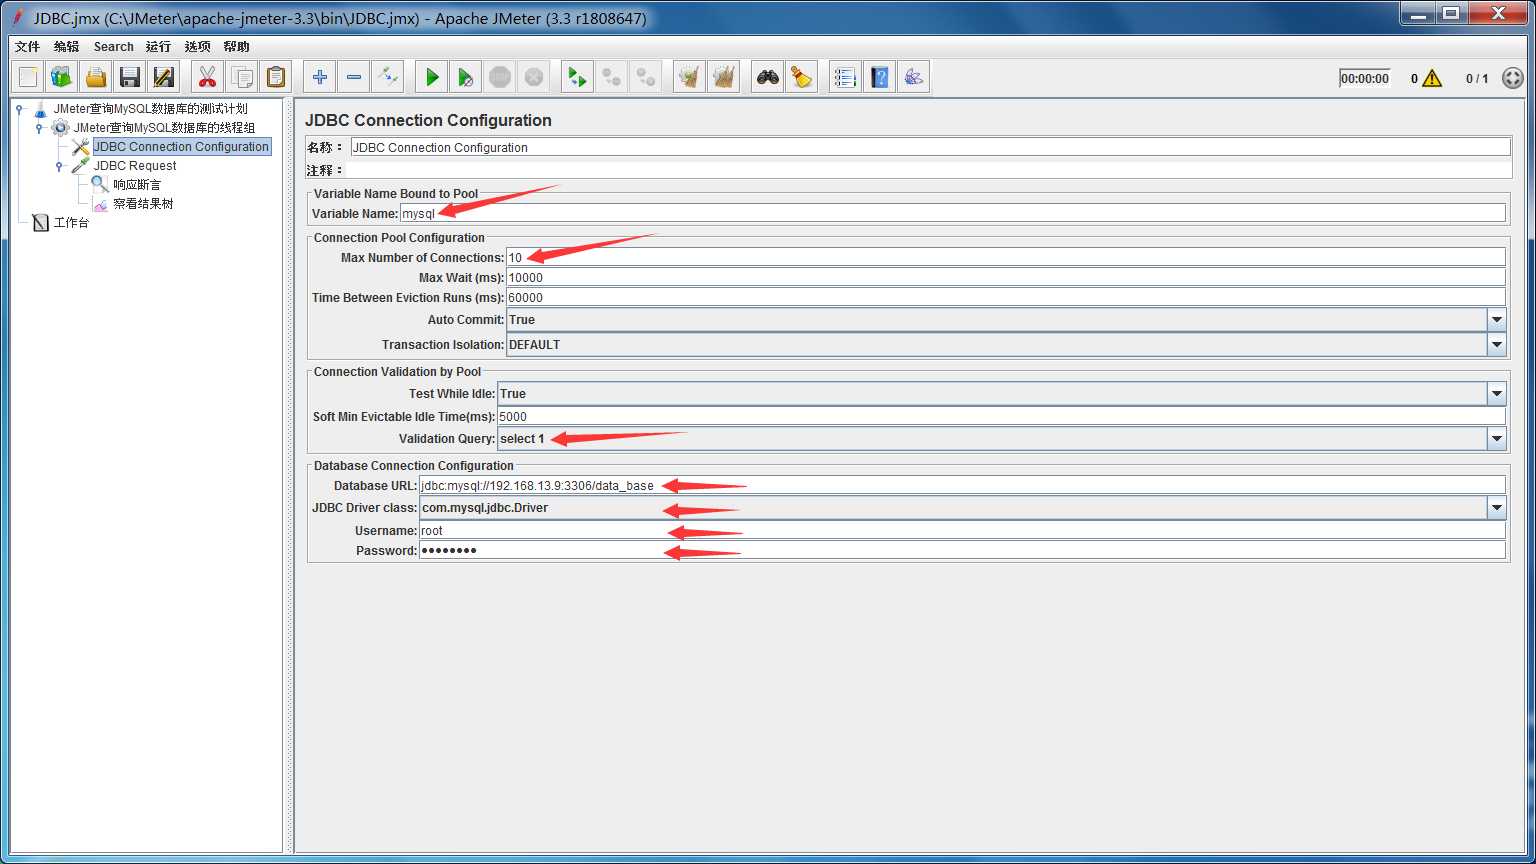1536x864 pixels.
Task: Expand all nodes with the plus icon
Action: [x=320, y=77]
